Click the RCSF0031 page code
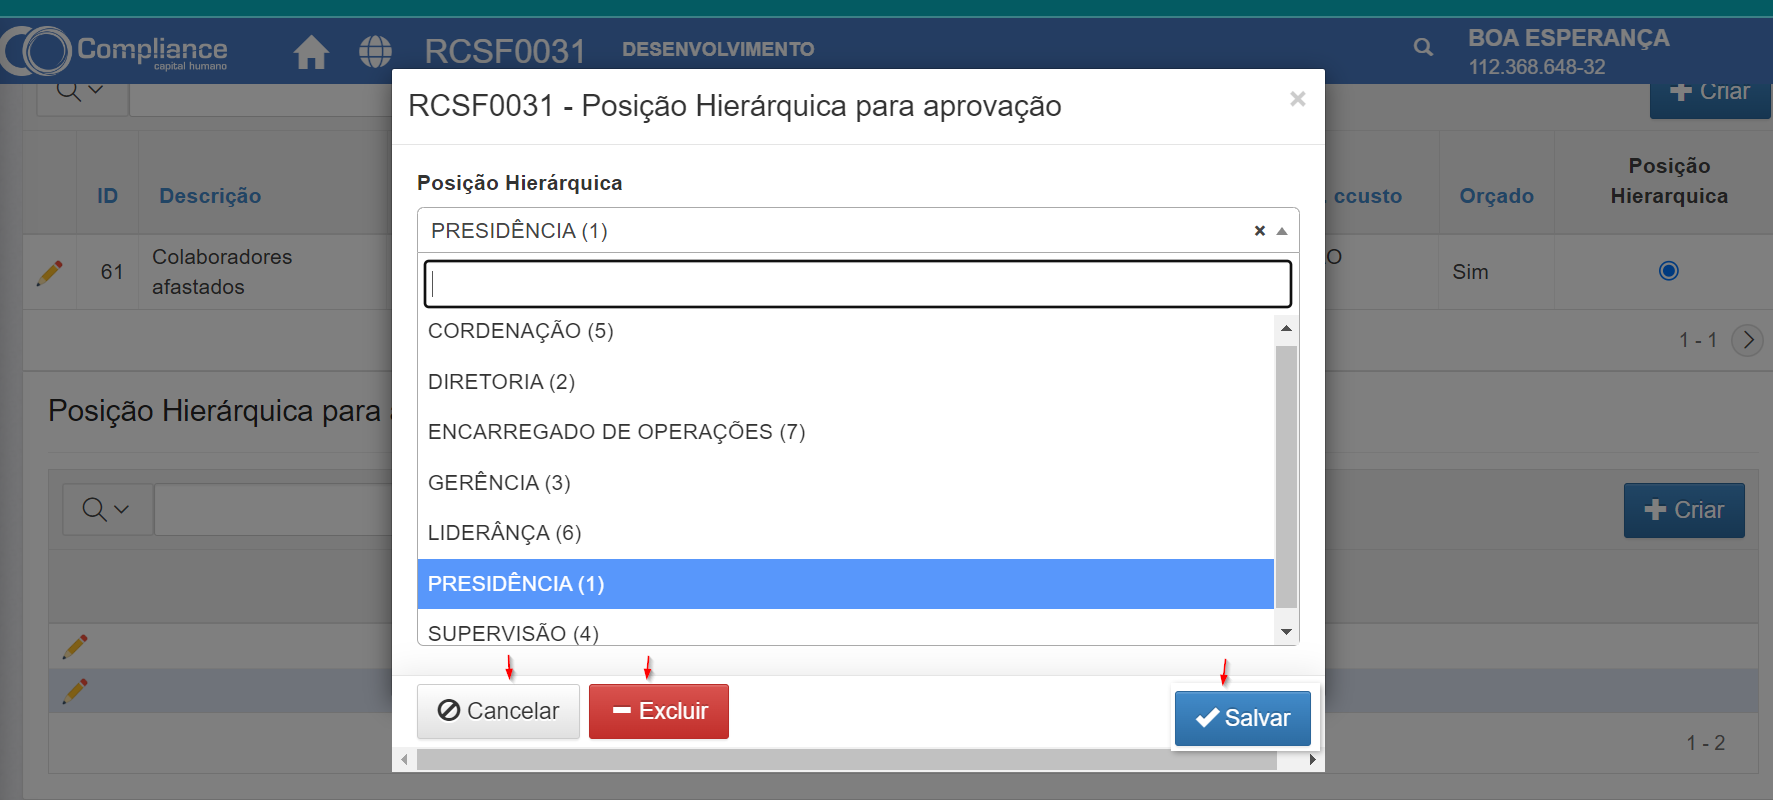 (x=505, y=51)
